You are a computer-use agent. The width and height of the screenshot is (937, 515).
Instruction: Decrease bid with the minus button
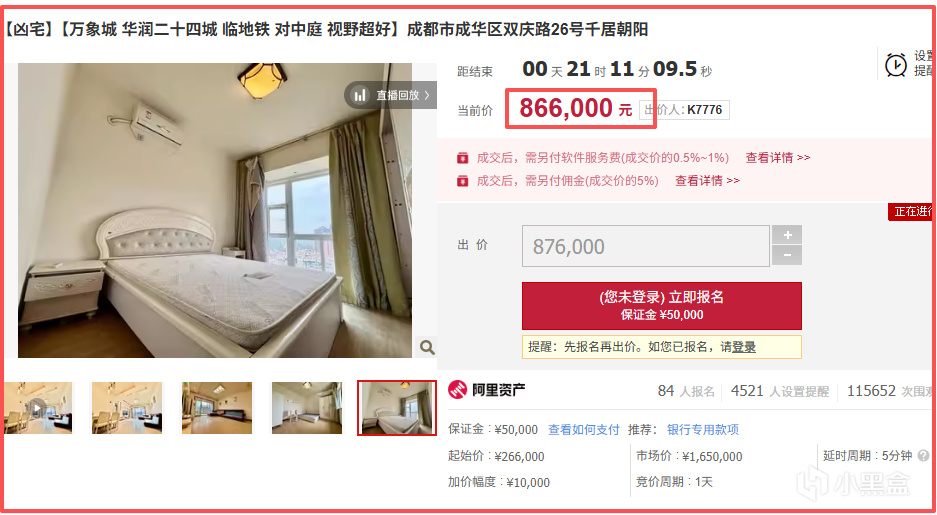point(787,256)
